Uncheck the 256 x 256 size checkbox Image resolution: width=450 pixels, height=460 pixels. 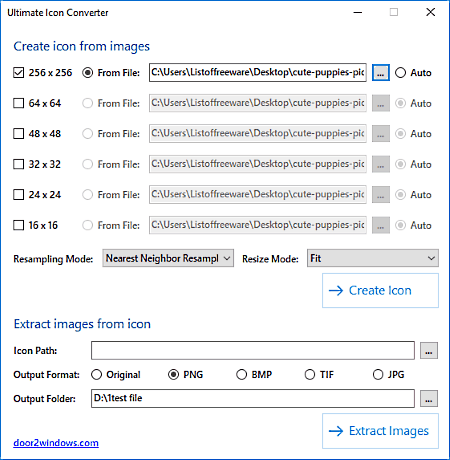[x=19, y=73]
